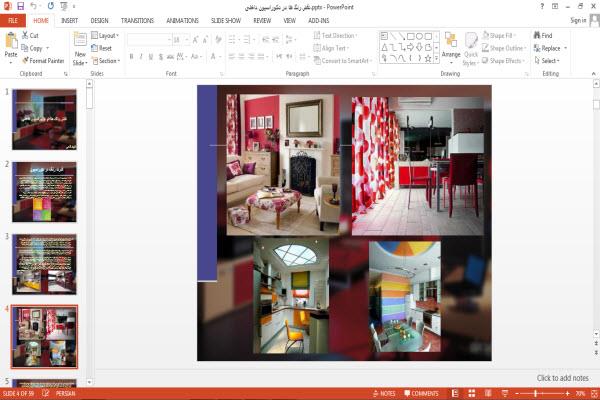The height and width of the screenshot is (400, 600).
Task: Open spell check icon in status bar
Action: (x=45, y=393)
